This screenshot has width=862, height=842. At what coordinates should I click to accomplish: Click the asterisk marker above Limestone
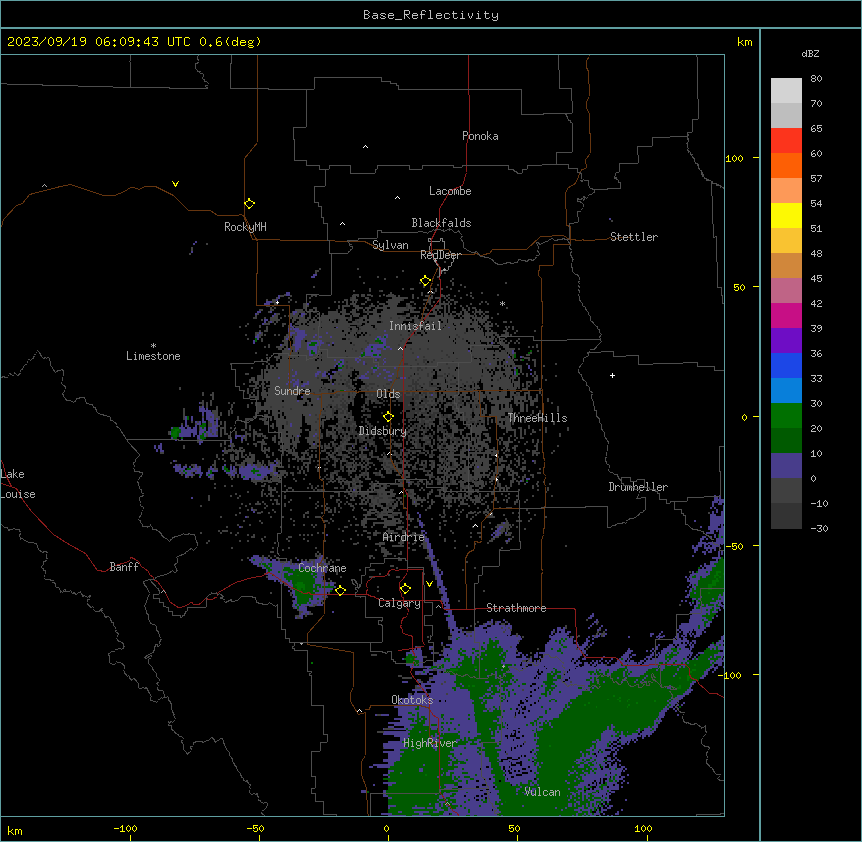[153, 346]
